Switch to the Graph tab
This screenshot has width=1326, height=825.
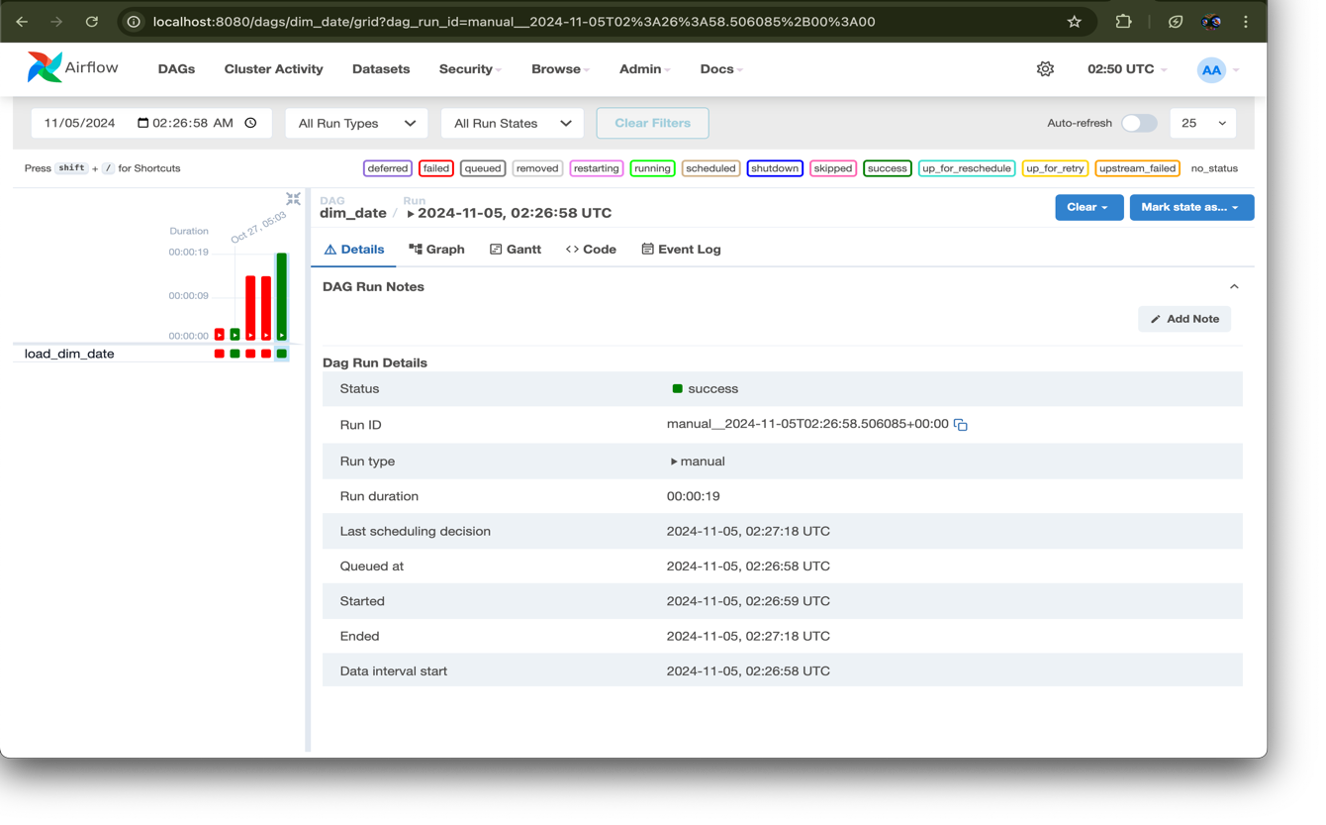click(437, 249)
